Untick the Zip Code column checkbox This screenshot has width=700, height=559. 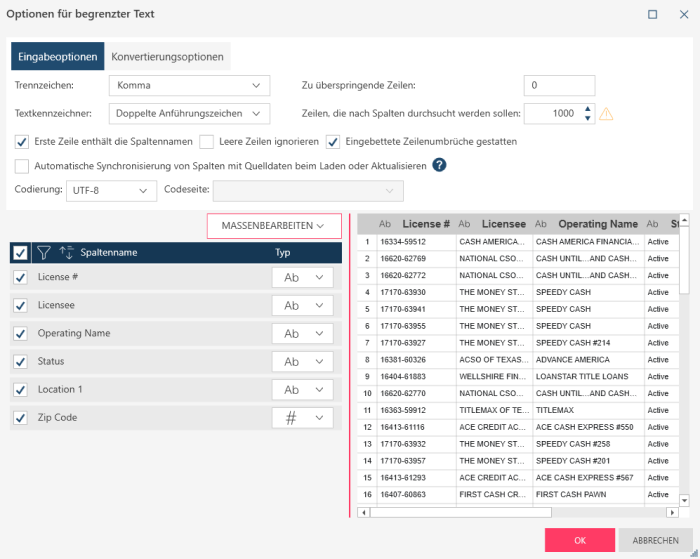(21, 418)
